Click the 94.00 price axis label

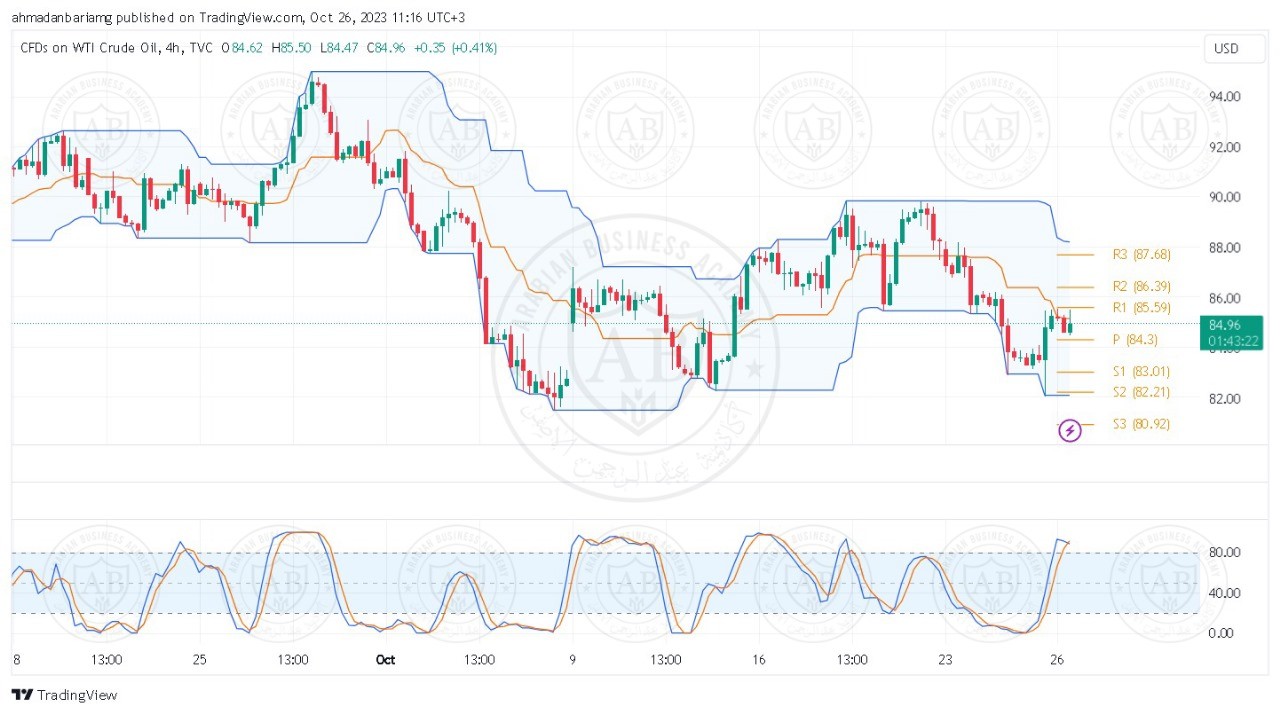[1225, 97]
